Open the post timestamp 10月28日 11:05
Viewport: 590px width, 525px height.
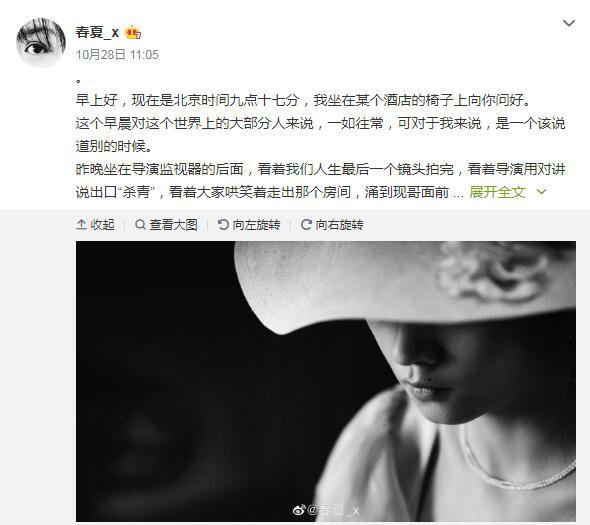click(117, 55)
